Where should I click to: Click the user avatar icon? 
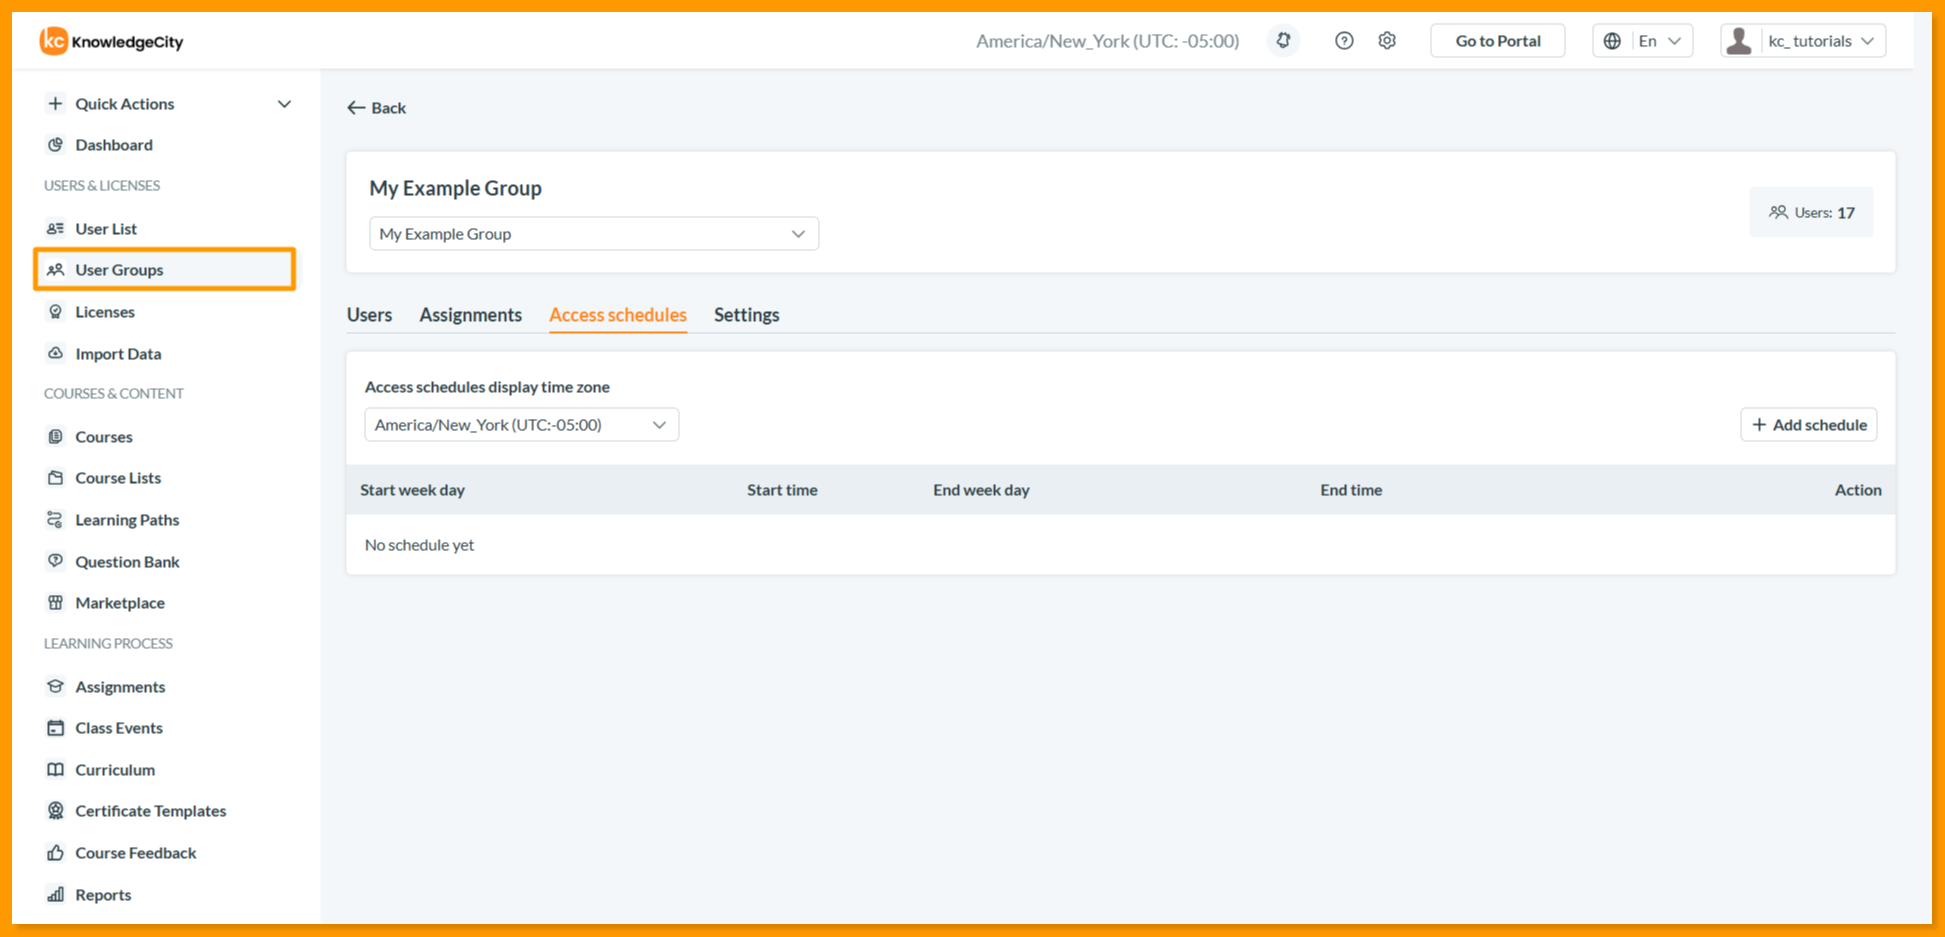(1739, 41)
